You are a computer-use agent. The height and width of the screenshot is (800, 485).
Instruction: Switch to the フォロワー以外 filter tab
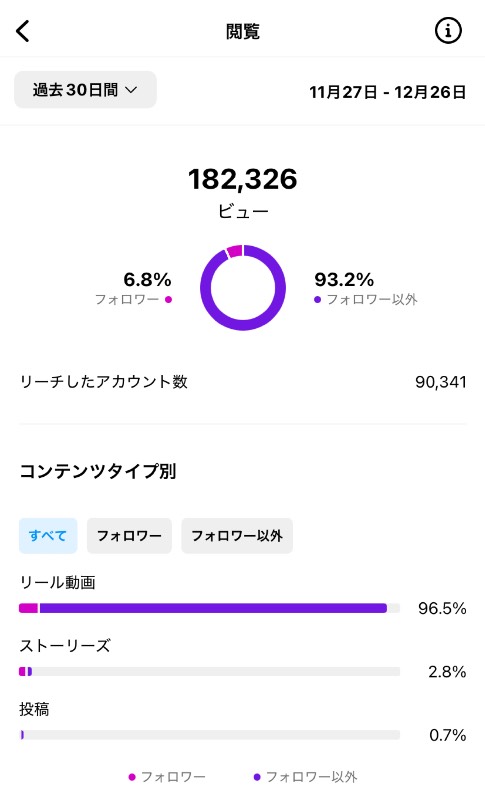tap(237, 536)
